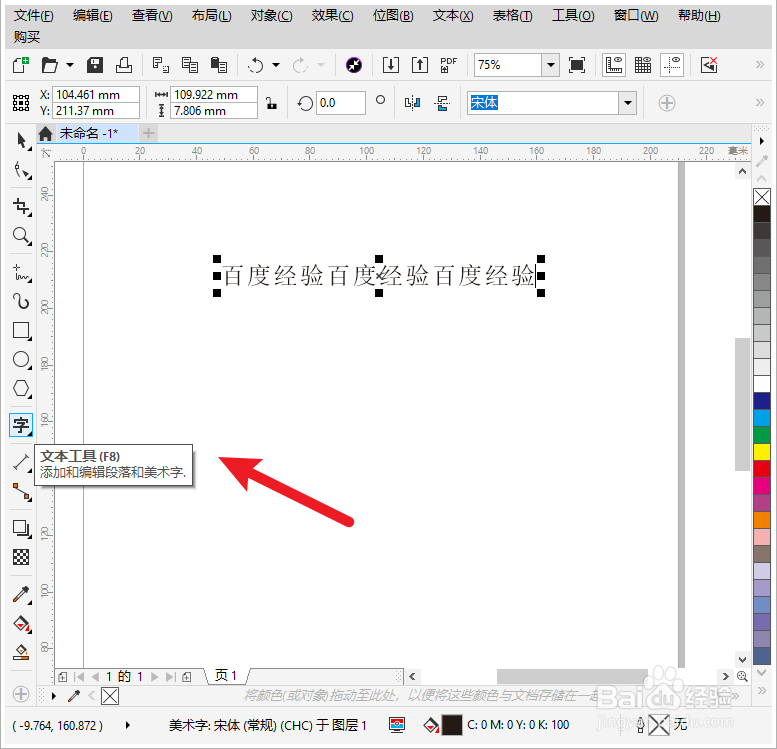Select the Shape edit tool
Screen dimensions: 777x749
point(21,170)
